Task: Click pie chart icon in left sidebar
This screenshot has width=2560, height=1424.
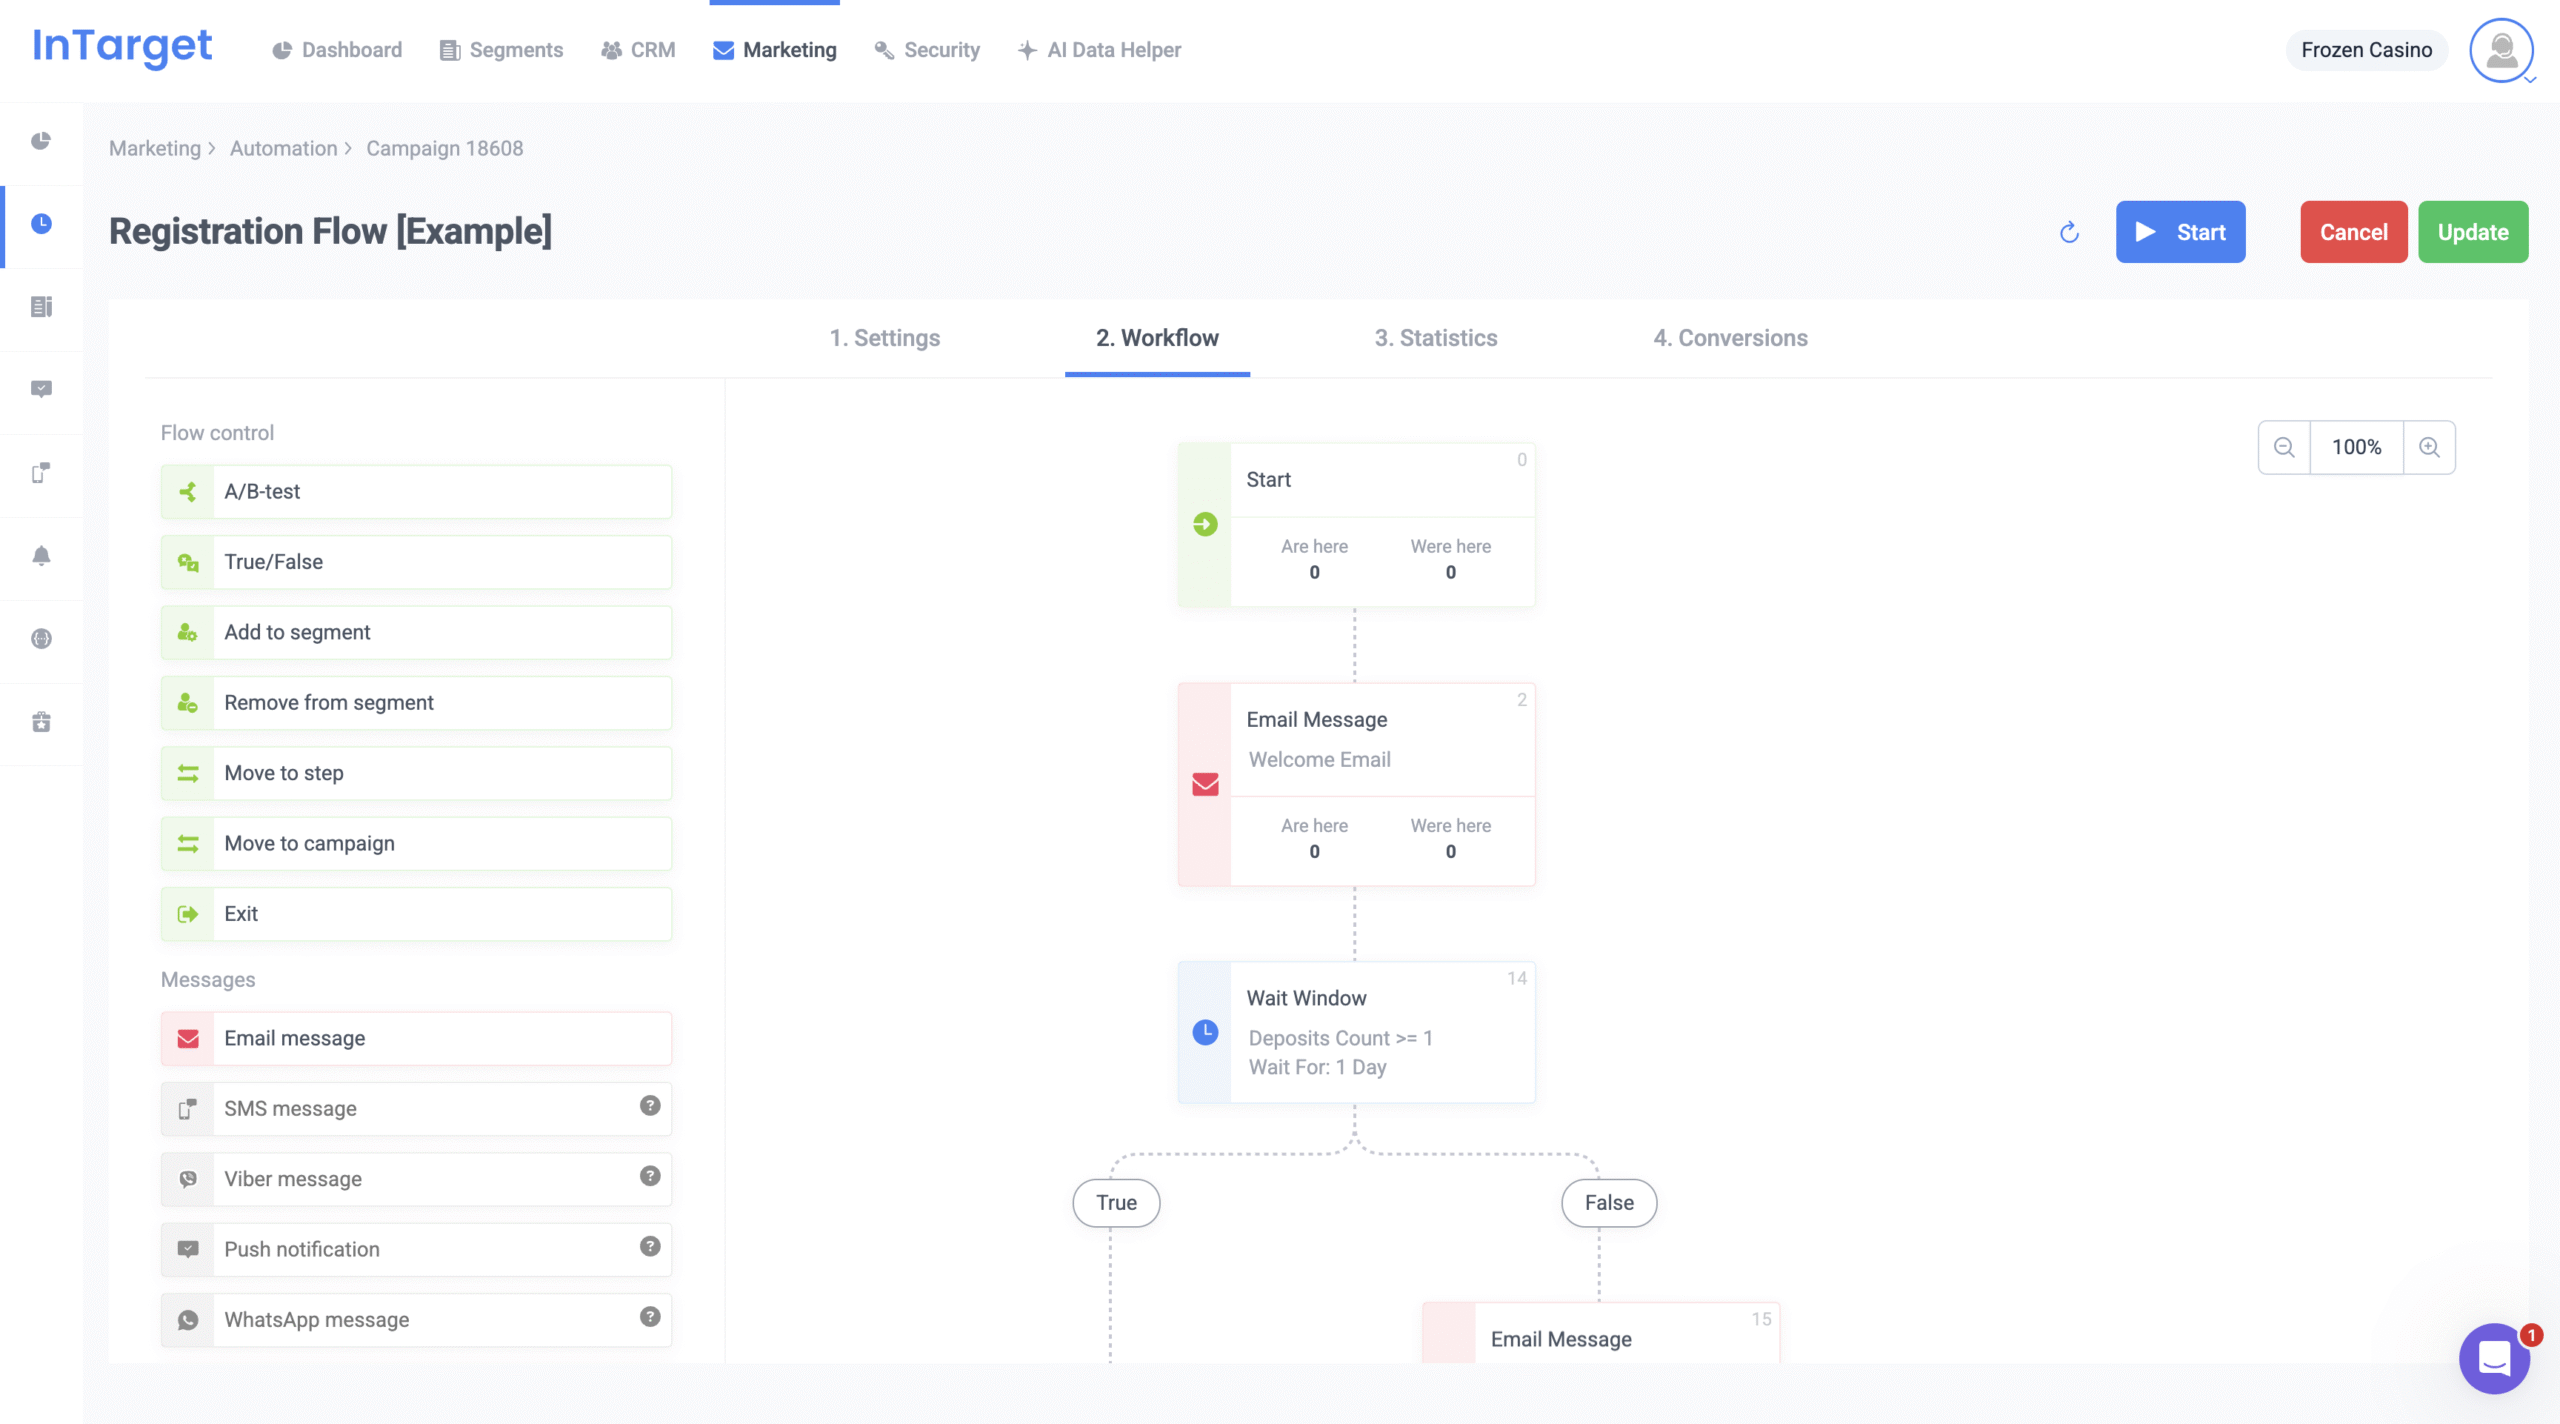Action: 41,141
